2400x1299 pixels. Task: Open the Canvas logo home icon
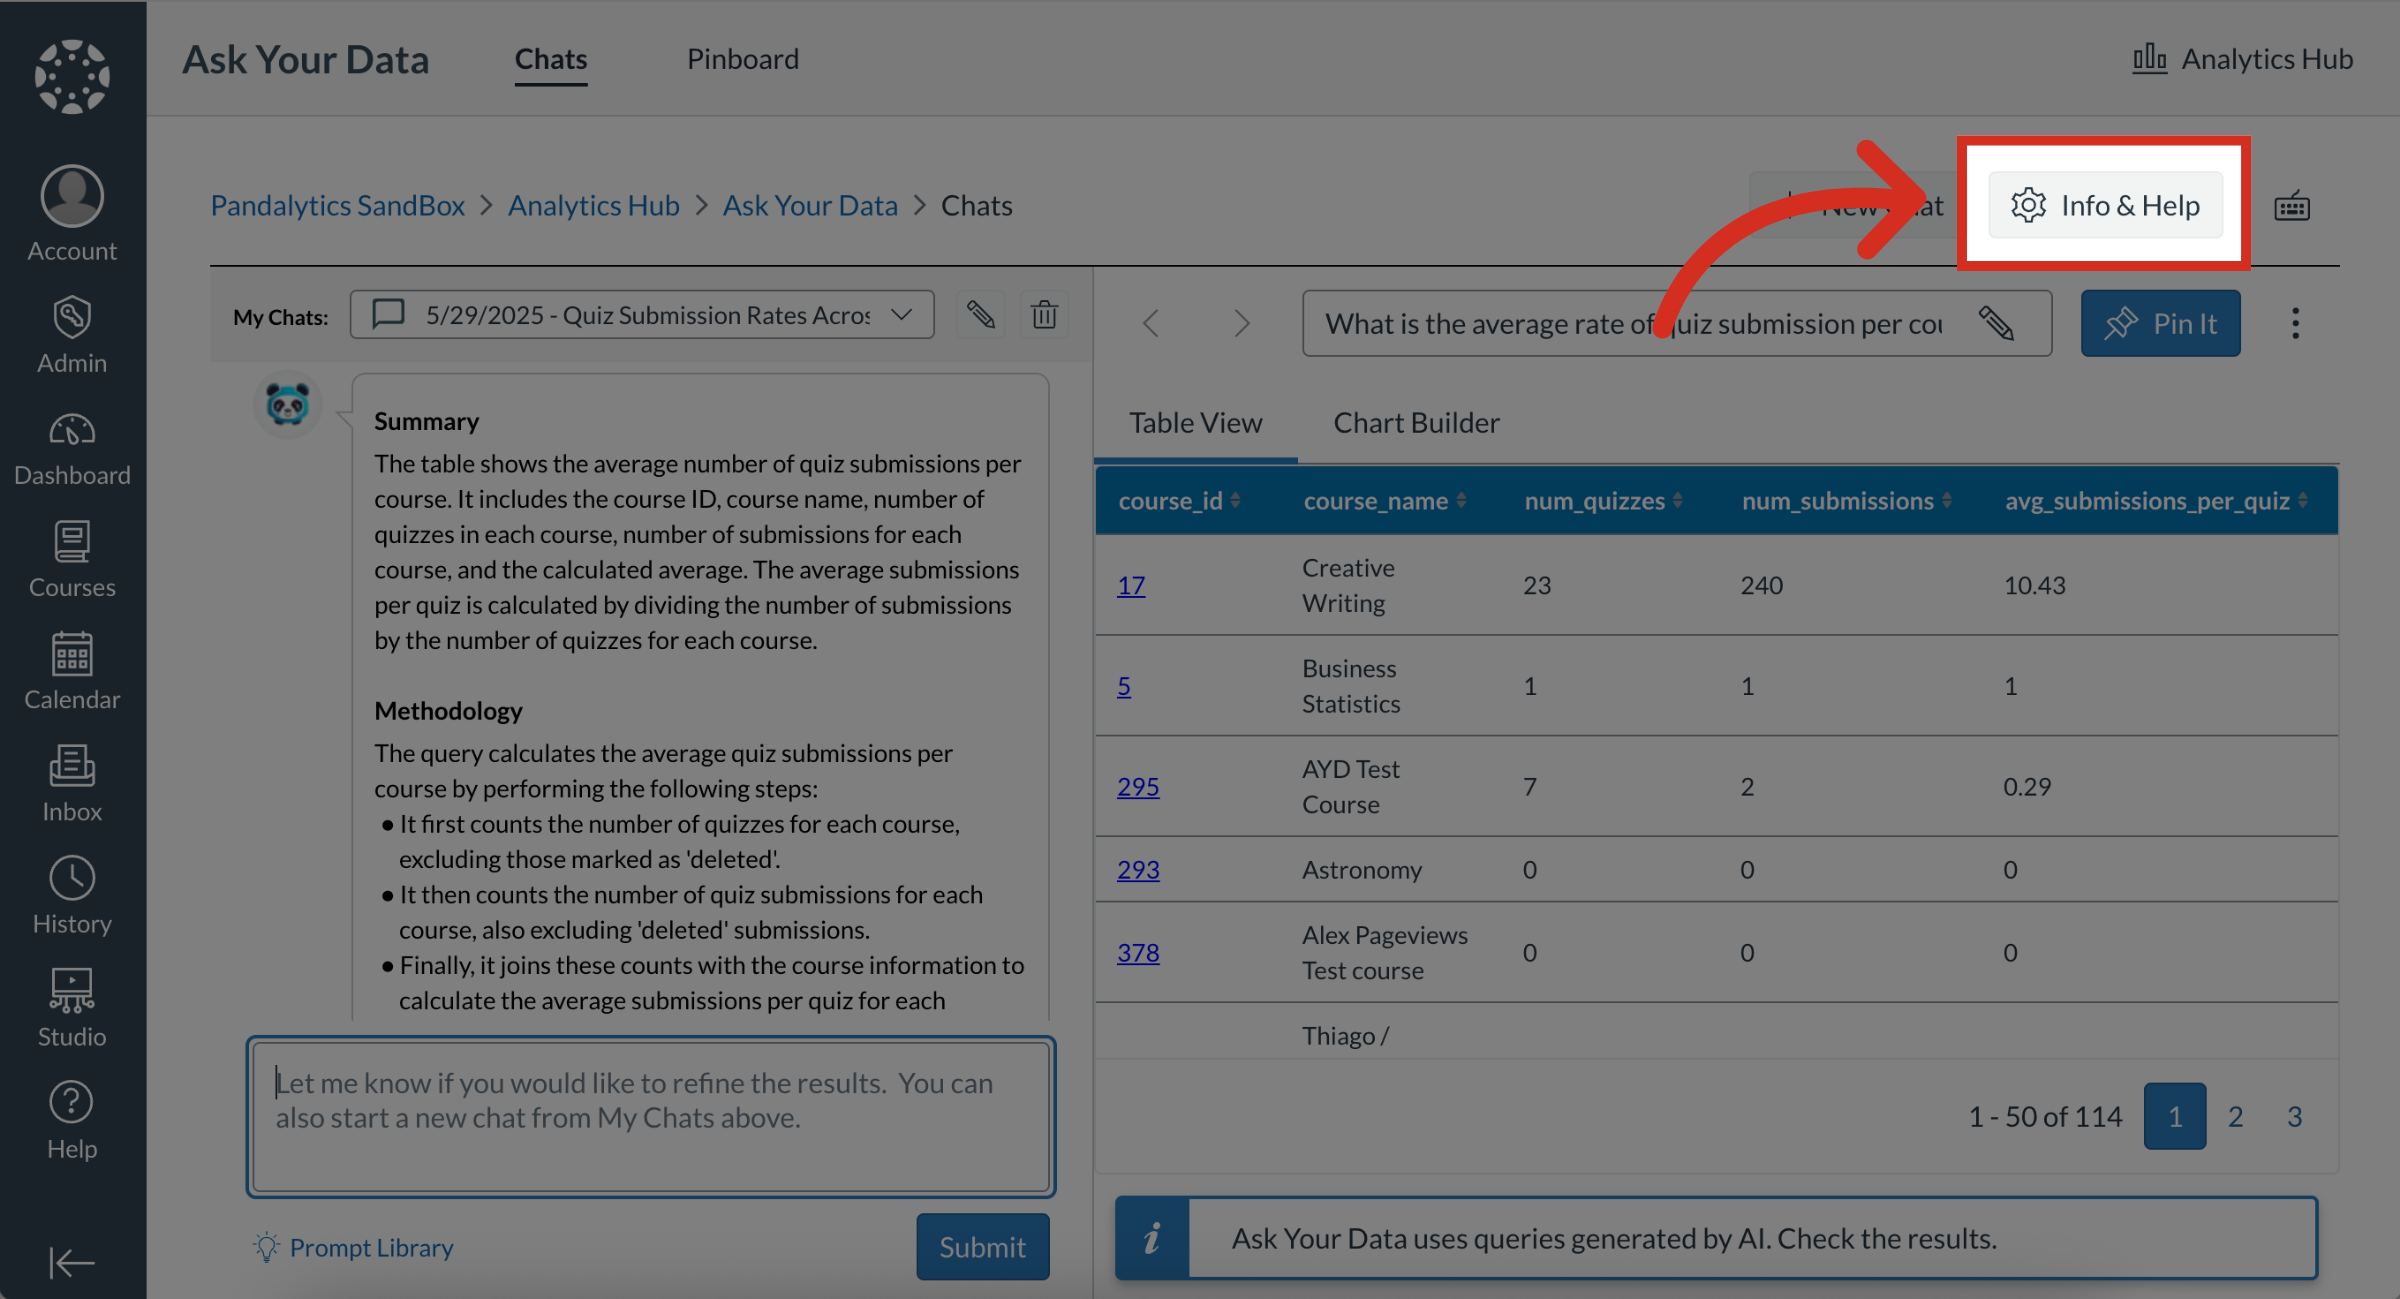tap(72, 75)
